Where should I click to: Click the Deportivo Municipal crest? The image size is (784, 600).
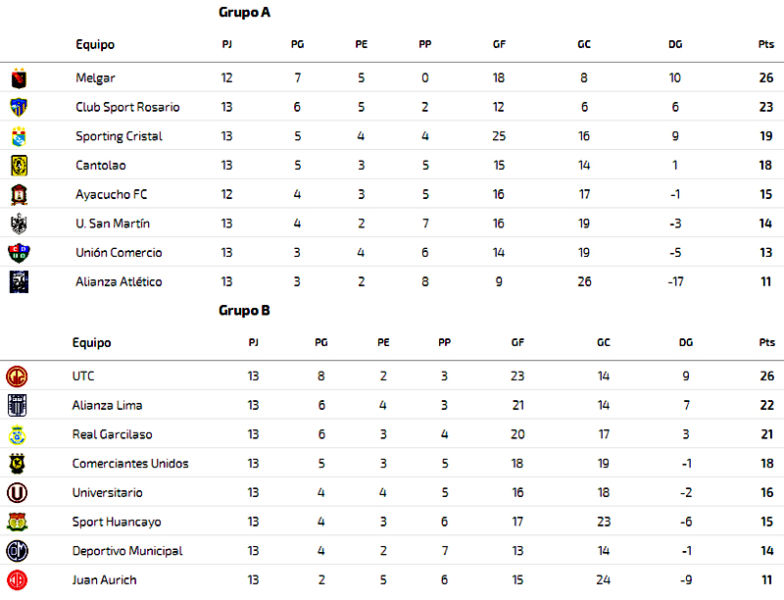[x=17, y=551]
